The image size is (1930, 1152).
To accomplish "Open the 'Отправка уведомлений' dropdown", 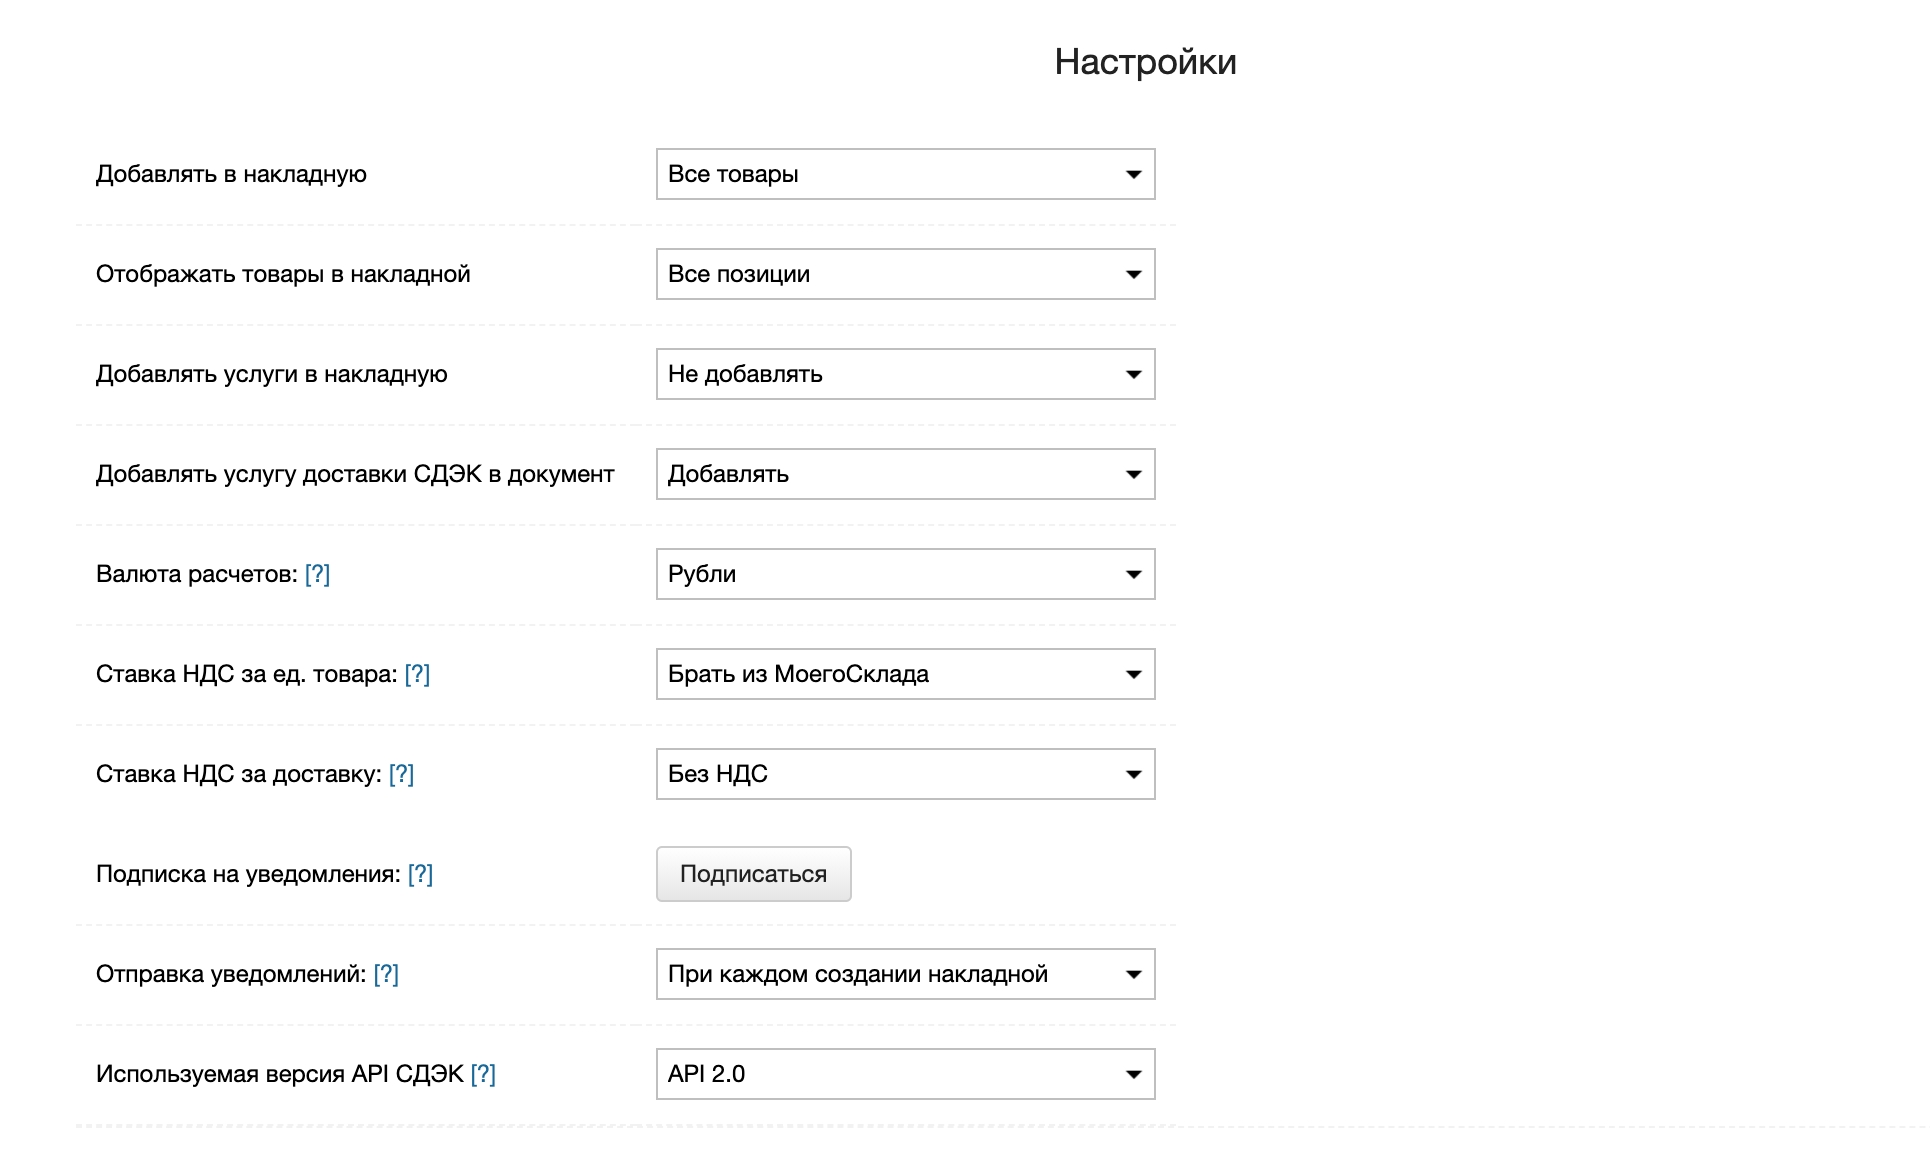I will [904, 974].
